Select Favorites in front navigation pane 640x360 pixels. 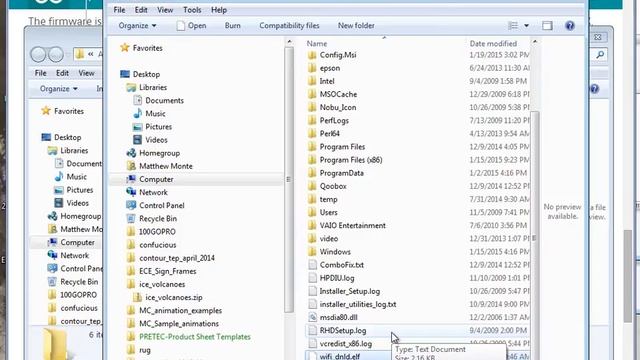141,48
